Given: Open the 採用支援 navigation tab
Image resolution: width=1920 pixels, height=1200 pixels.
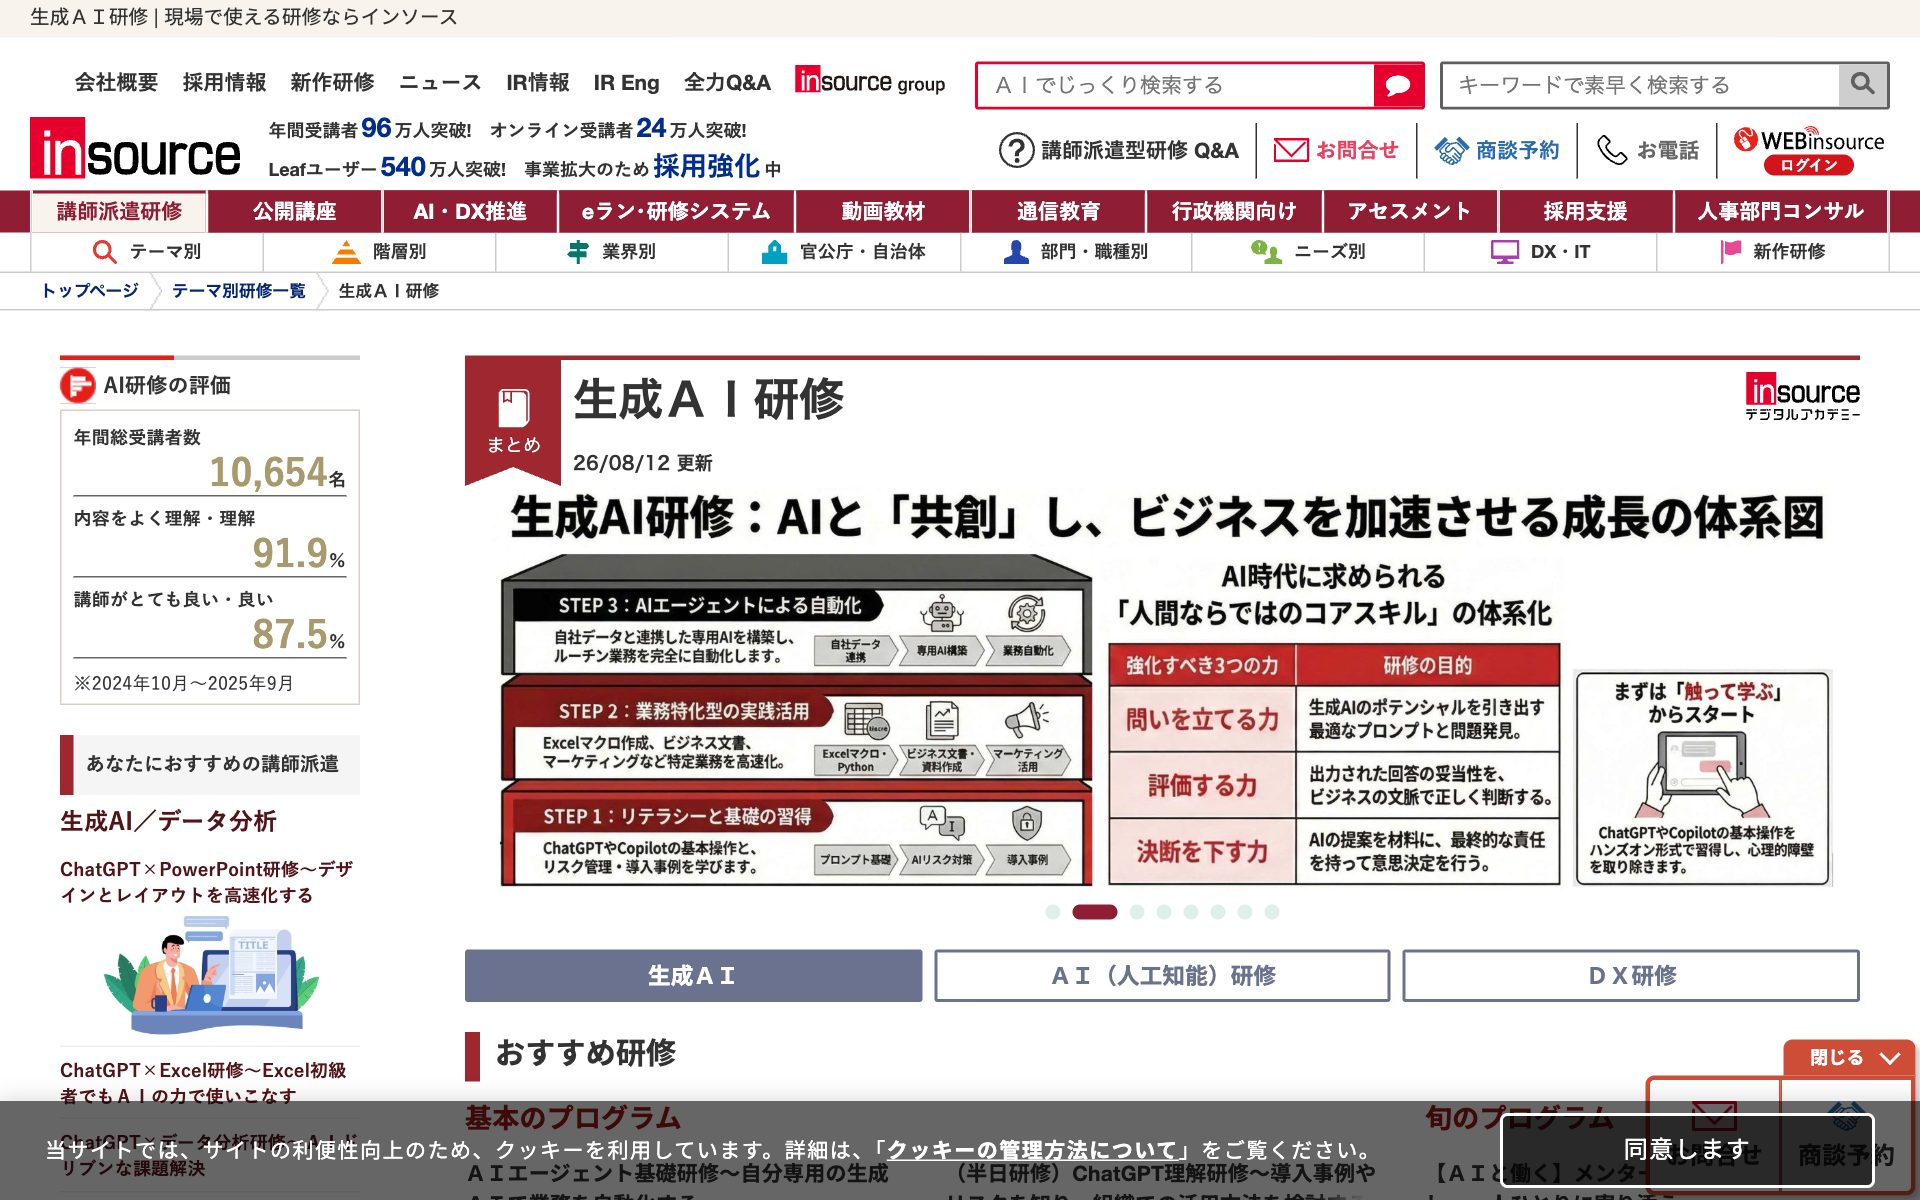Looking at the screenshot, I should pos(1586,211).
